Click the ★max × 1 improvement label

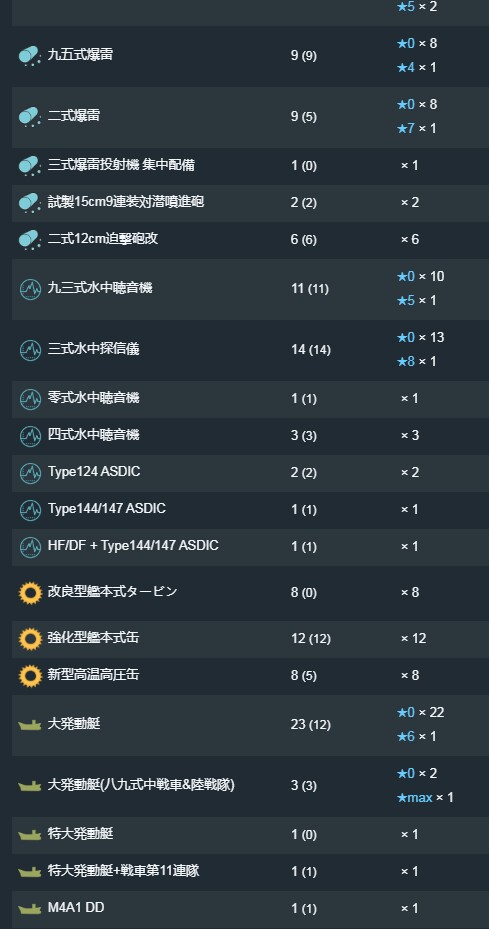pos(424,798)
